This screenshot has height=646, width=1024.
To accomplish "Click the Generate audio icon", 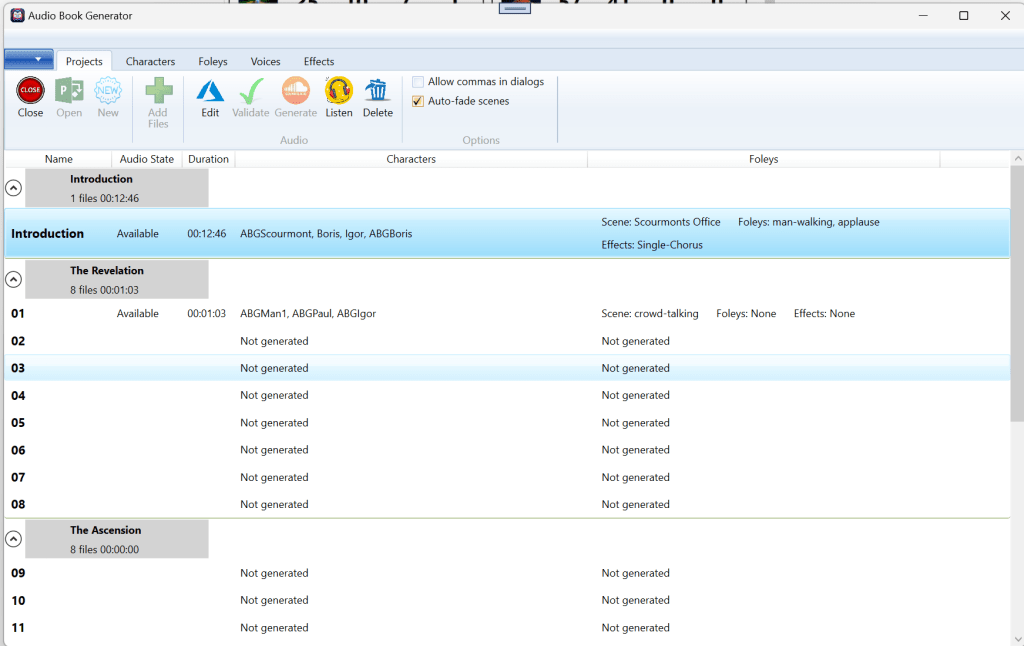I will click(295, 91).
